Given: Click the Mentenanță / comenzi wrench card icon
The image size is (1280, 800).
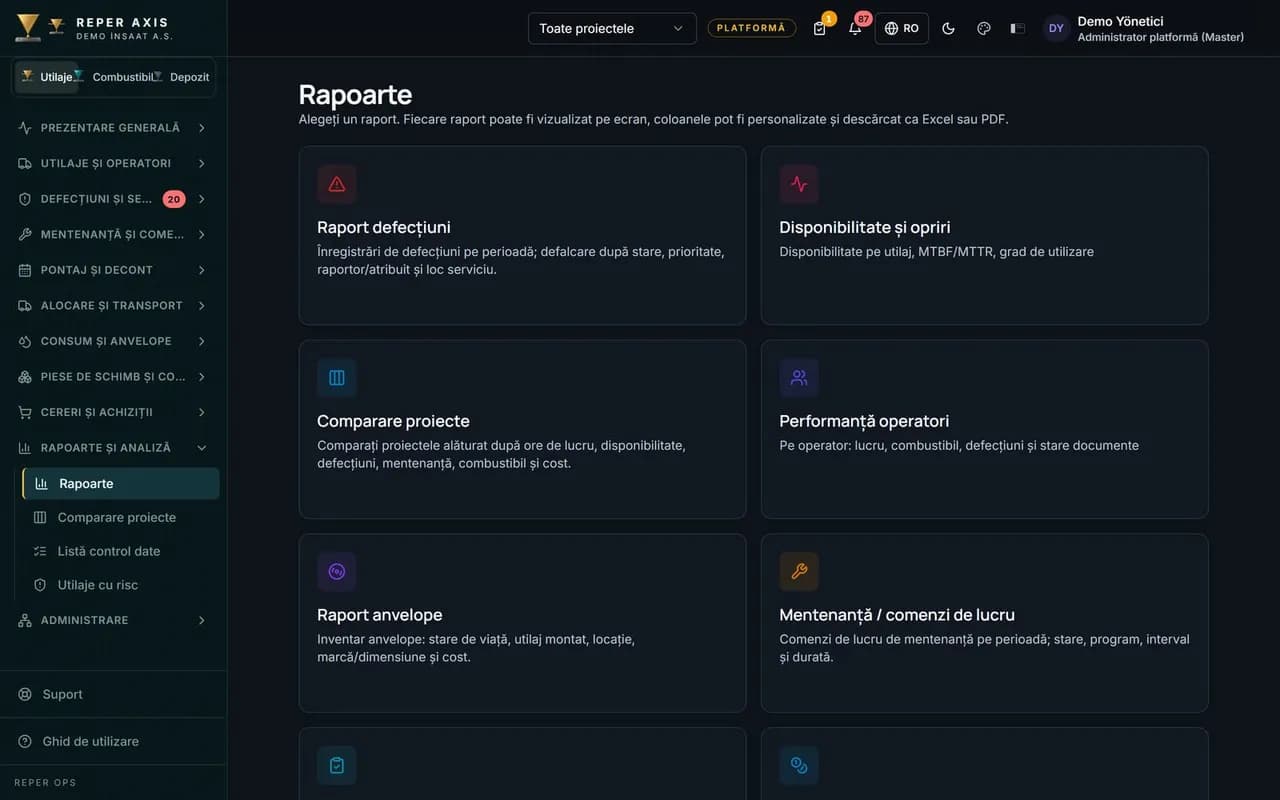Looking at the screenshot, I should [799, 572].
